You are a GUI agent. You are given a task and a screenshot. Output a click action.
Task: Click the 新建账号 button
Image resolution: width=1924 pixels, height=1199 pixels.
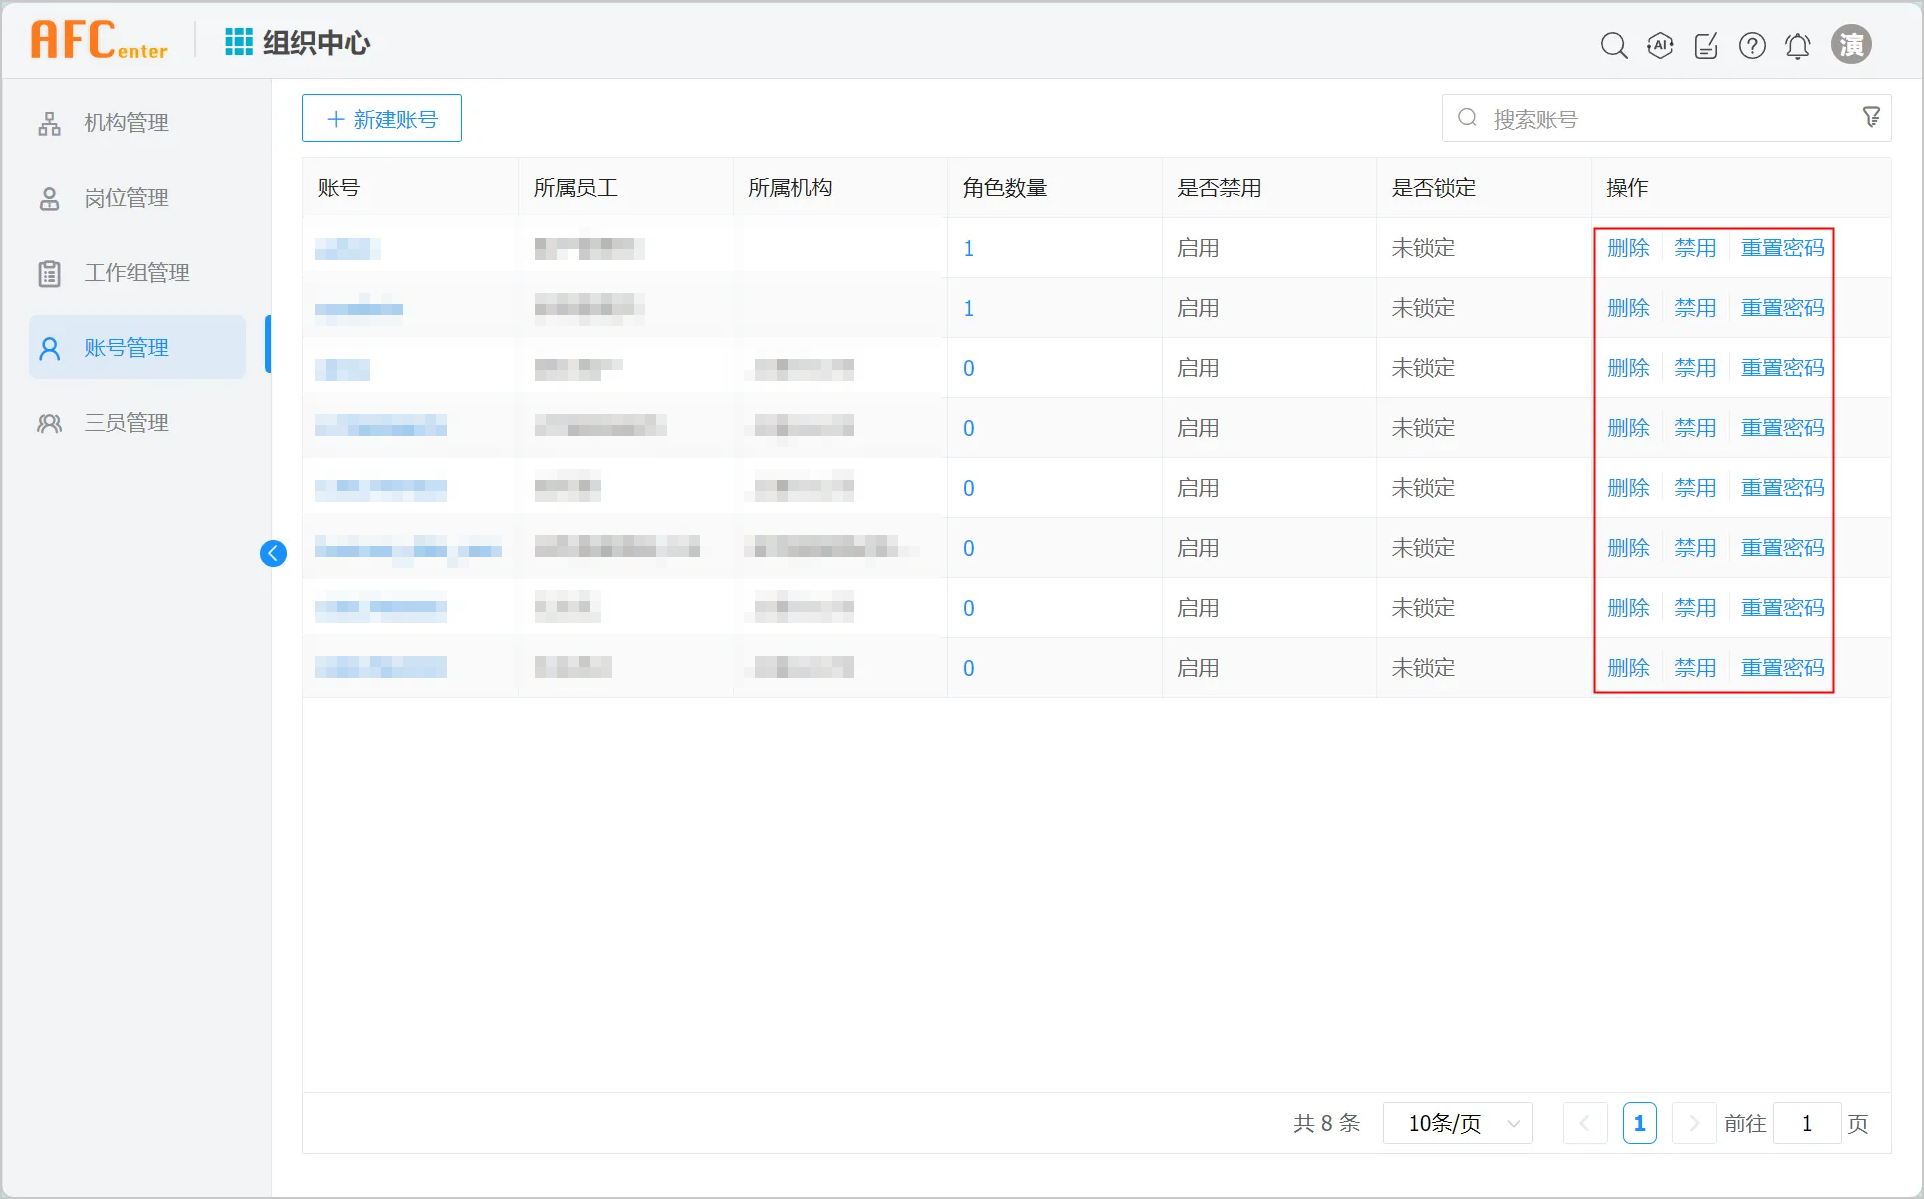coord(382,119)
